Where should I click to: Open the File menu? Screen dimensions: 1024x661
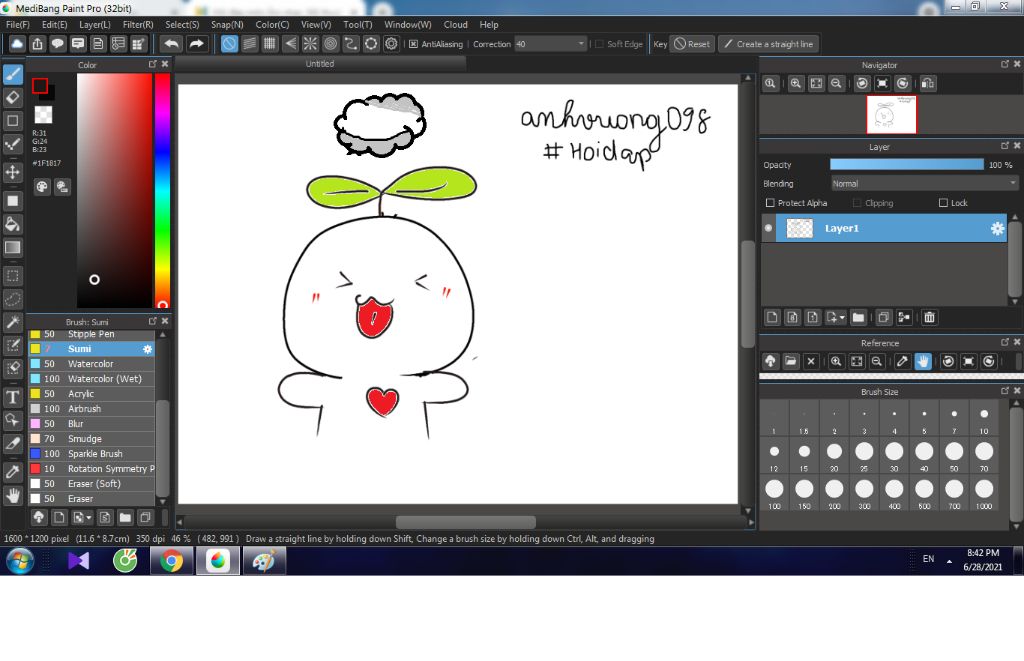coord(18,25)
